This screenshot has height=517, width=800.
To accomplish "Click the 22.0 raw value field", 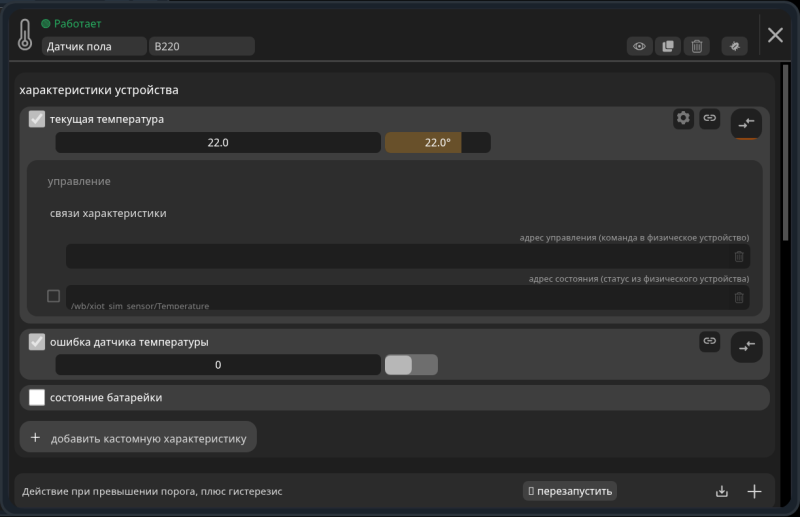I will point(218,142).
